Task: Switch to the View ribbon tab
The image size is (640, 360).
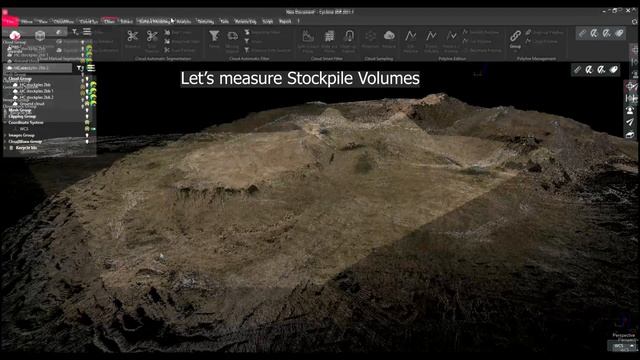Action: click(x=42, y=21)
